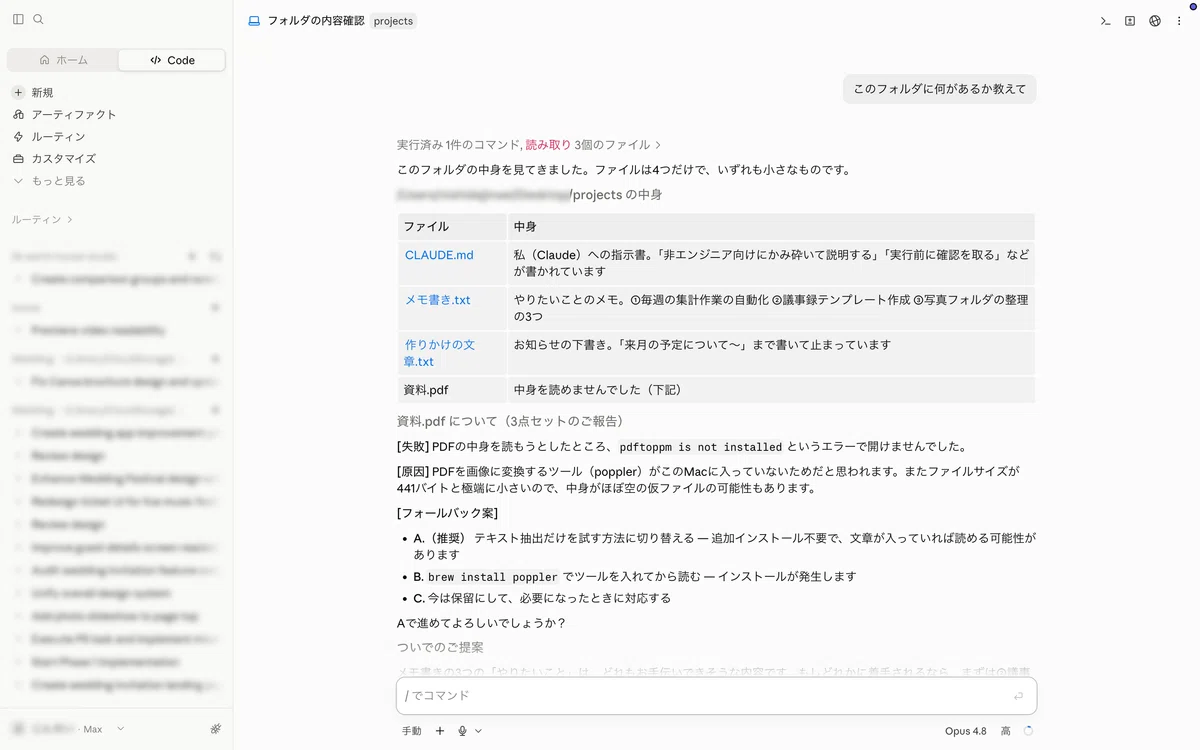Click the ついでのご提案 heading
This screenshot has width=1200, height=750.
pyautogui.click(x=440, y=648)
